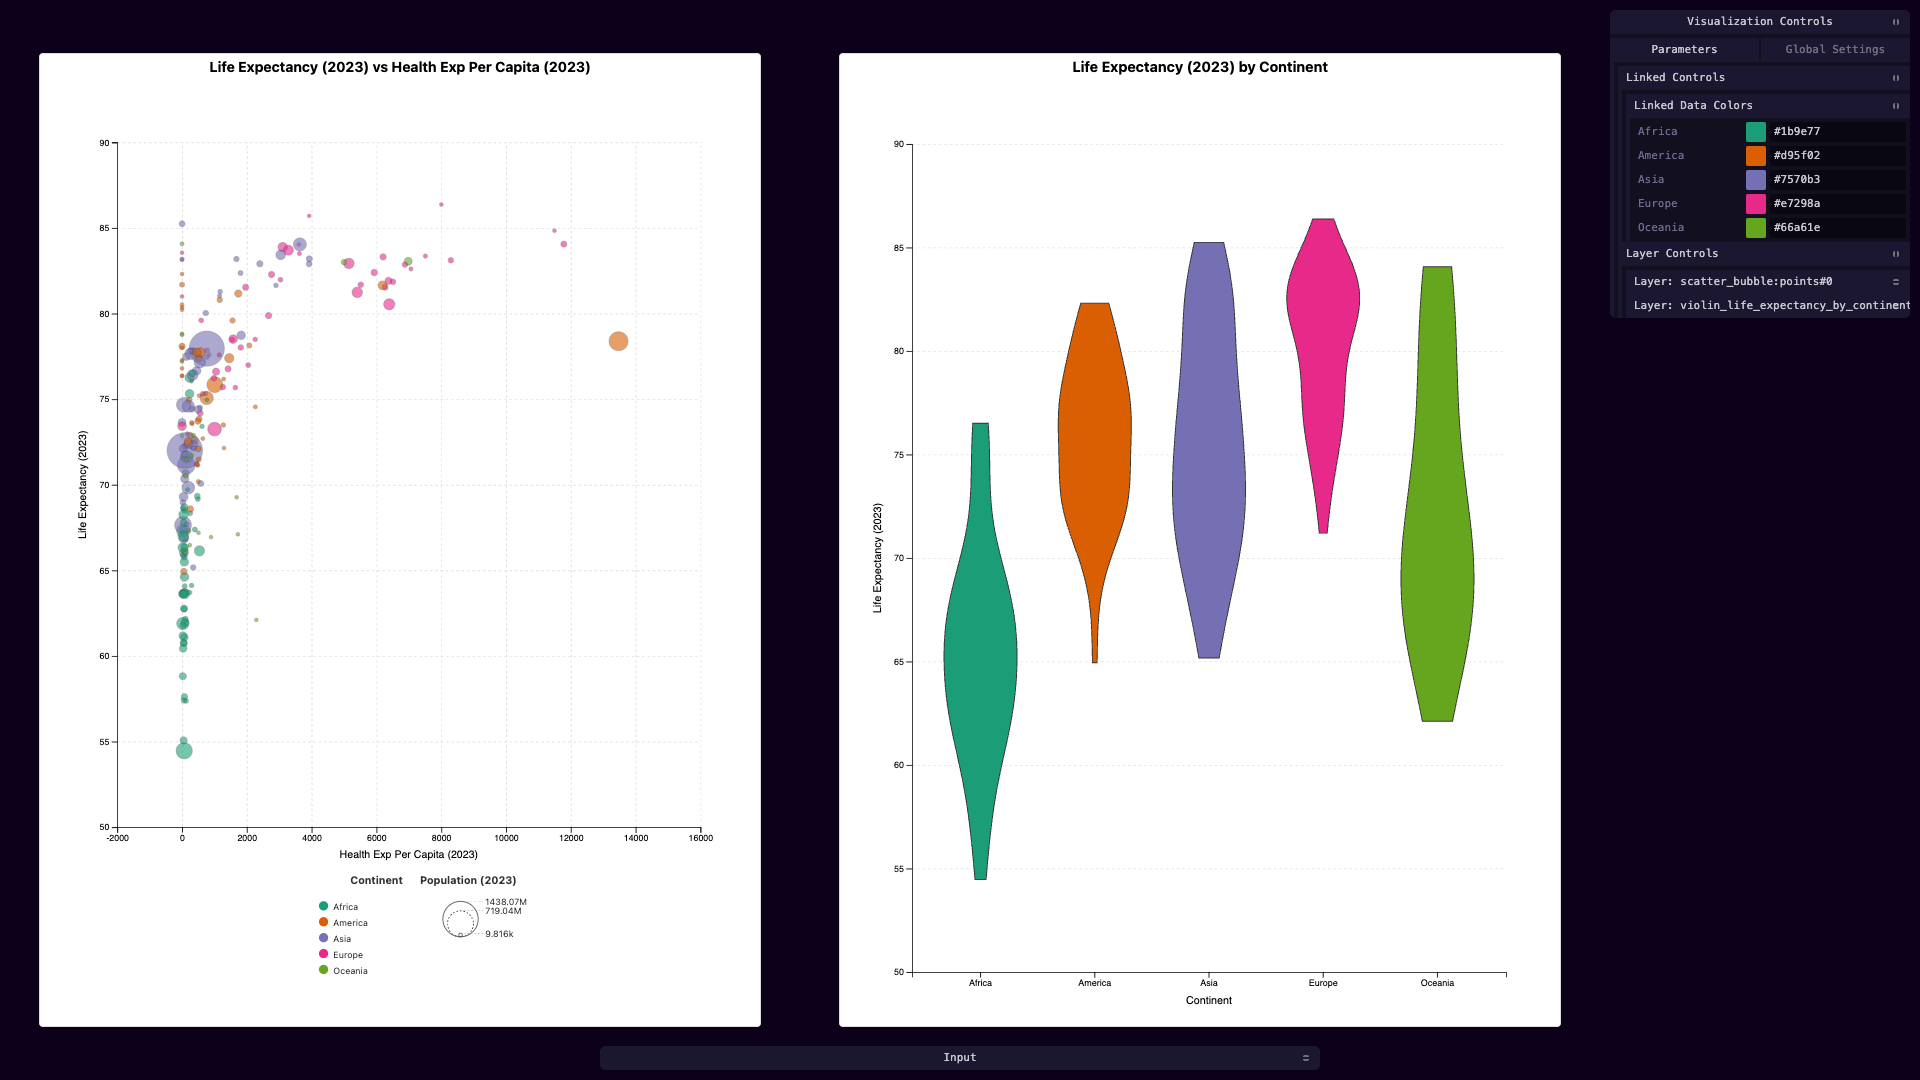The image size is (1920, 1080).
Task: Click the Oceania legend dot in scatter plot
Action: (x=323, y=970)
